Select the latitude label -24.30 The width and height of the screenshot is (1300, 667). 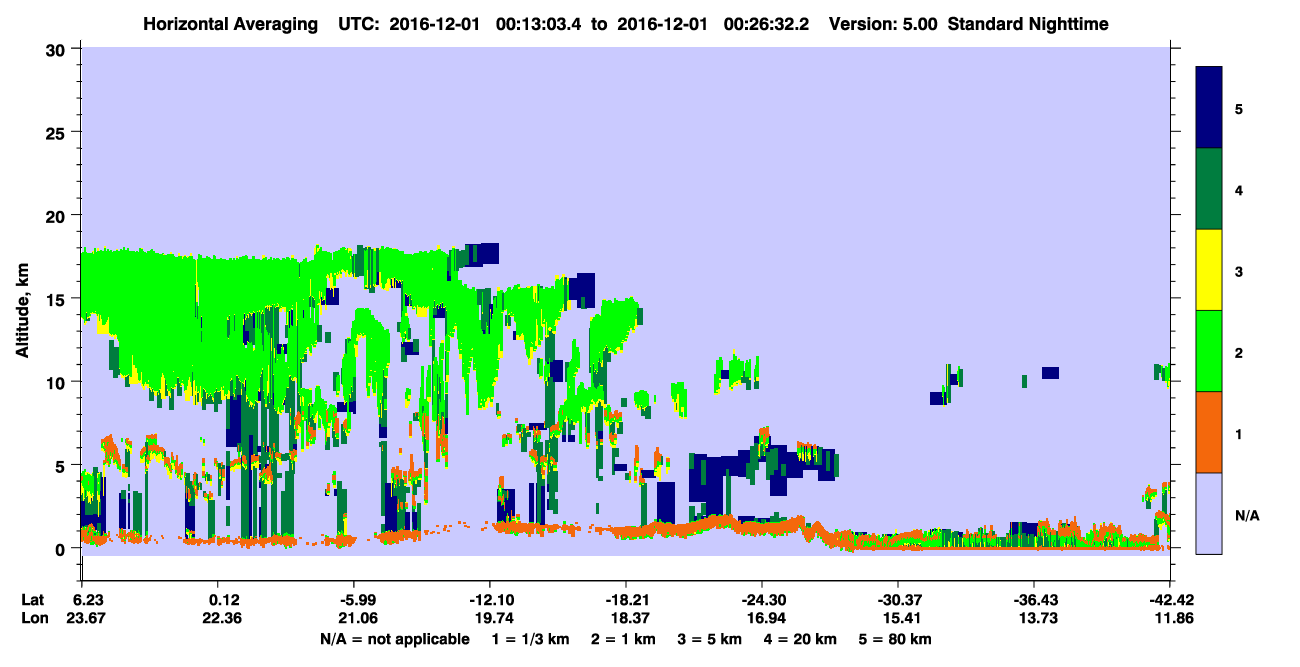pos(761,600)
